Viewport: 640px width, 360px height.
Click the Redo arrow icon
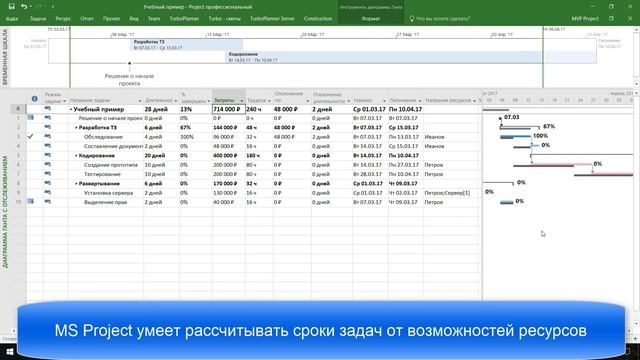pos(39,7)
